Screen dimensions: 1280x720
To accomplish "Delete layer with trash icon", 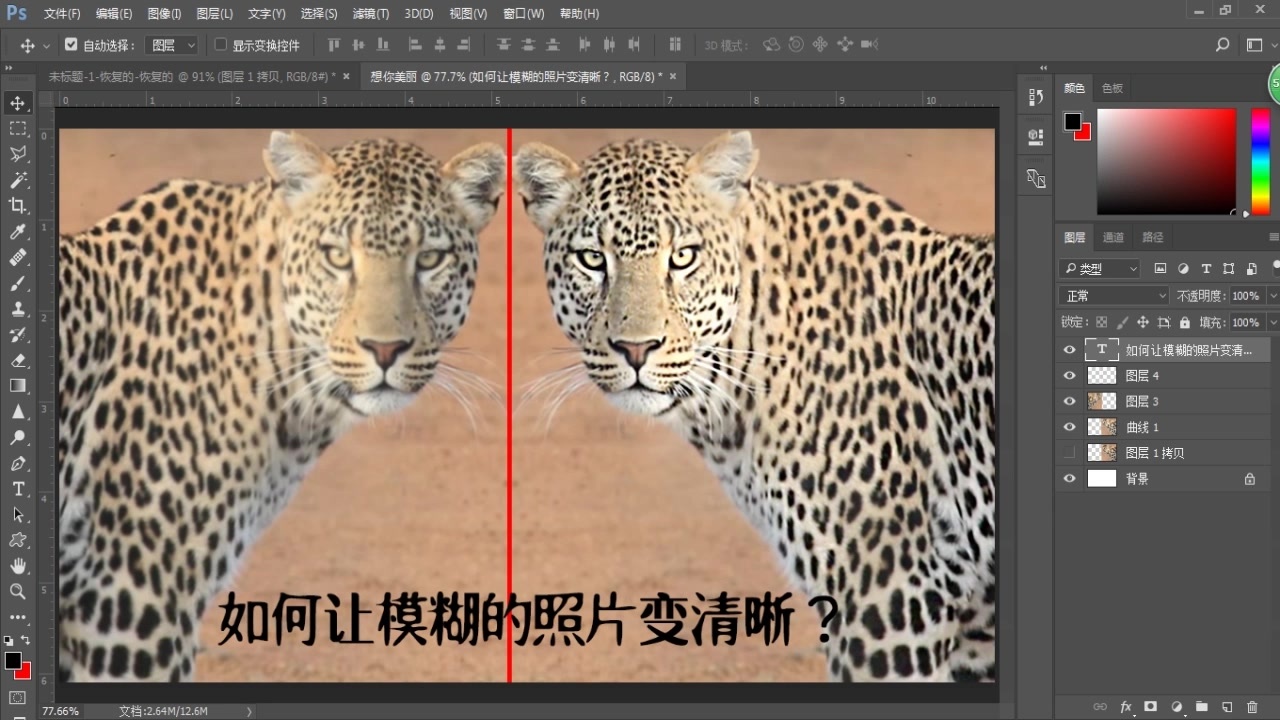I will pos(1252,706).
